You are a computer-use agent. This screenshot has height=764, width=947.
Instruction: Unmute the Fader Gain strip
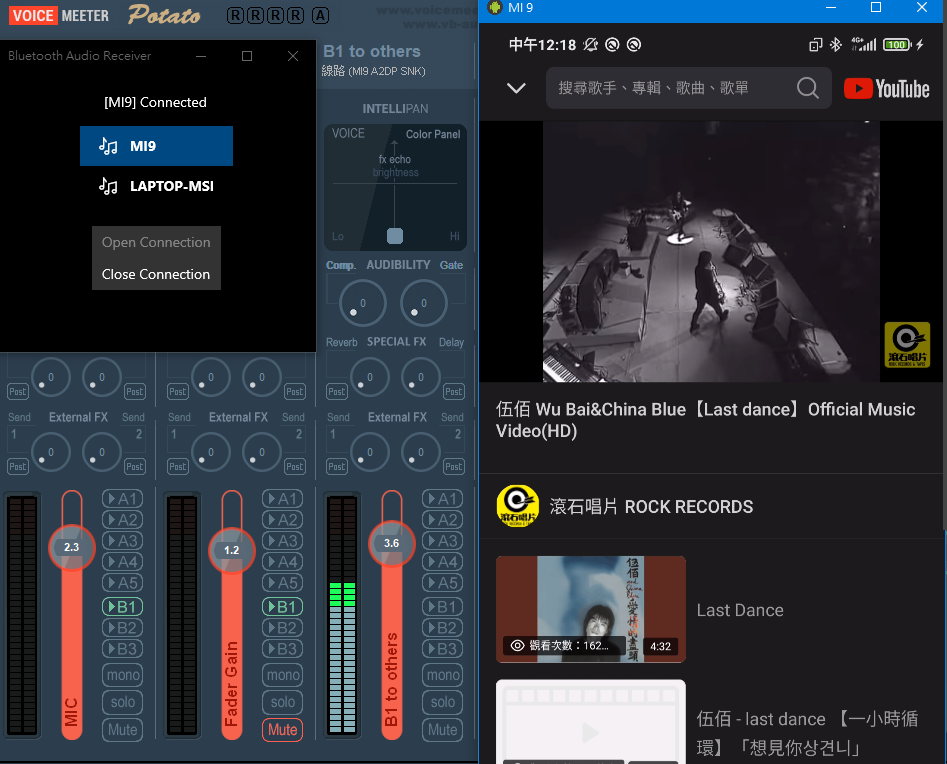tap(283, 730)
